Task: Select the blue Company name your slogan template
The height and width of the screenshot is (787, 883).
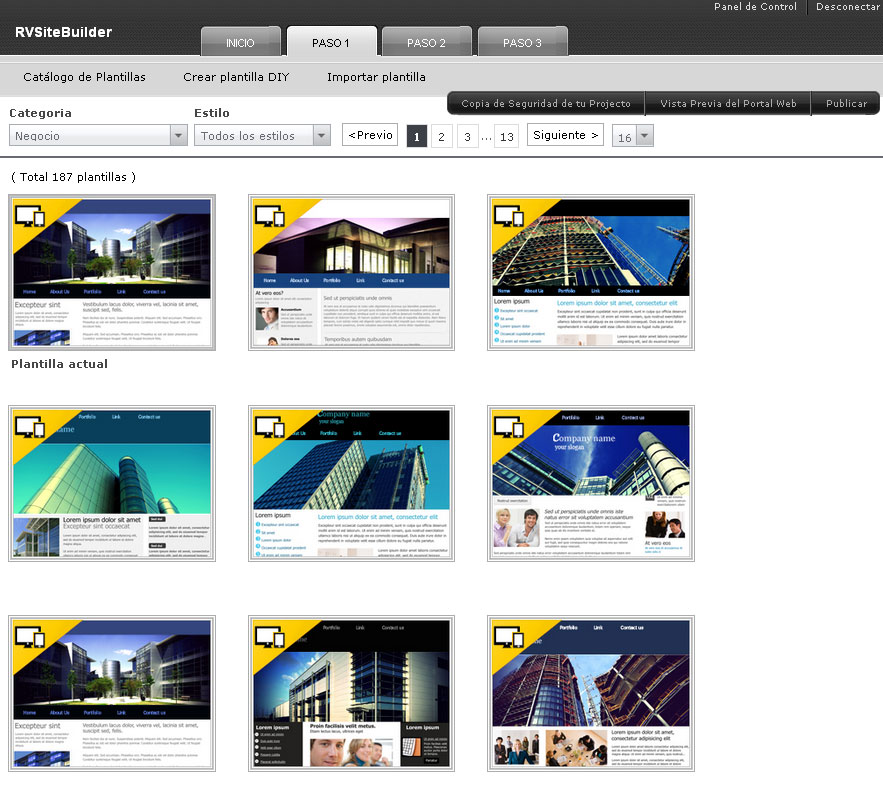Action: click(x=591, y=483)
